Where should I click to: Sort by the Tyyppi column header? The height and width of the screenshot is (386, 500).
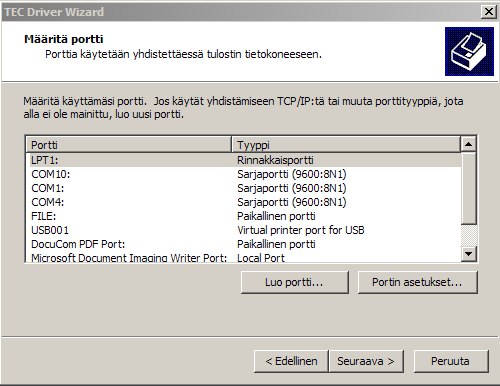[346, 145]
